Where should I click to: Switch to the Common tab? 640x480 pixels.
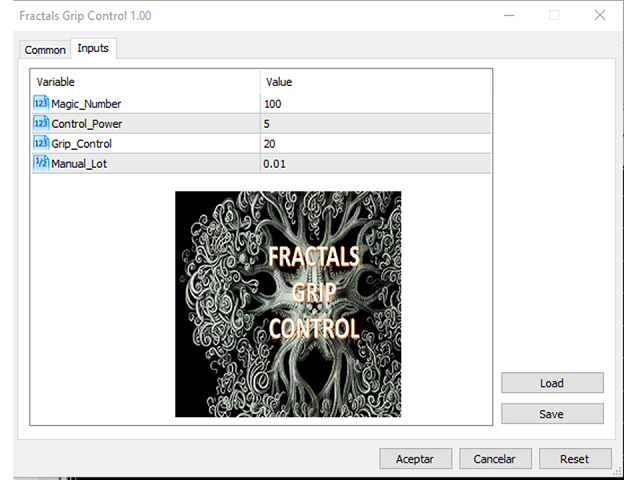45,50
